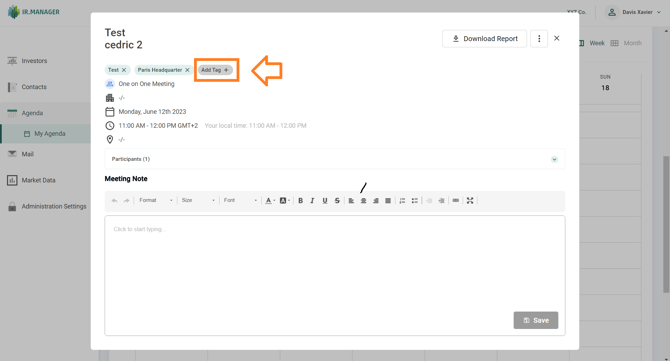Open the Investors menu item
The width and height of the screenshot is (670, 361).
34,61
